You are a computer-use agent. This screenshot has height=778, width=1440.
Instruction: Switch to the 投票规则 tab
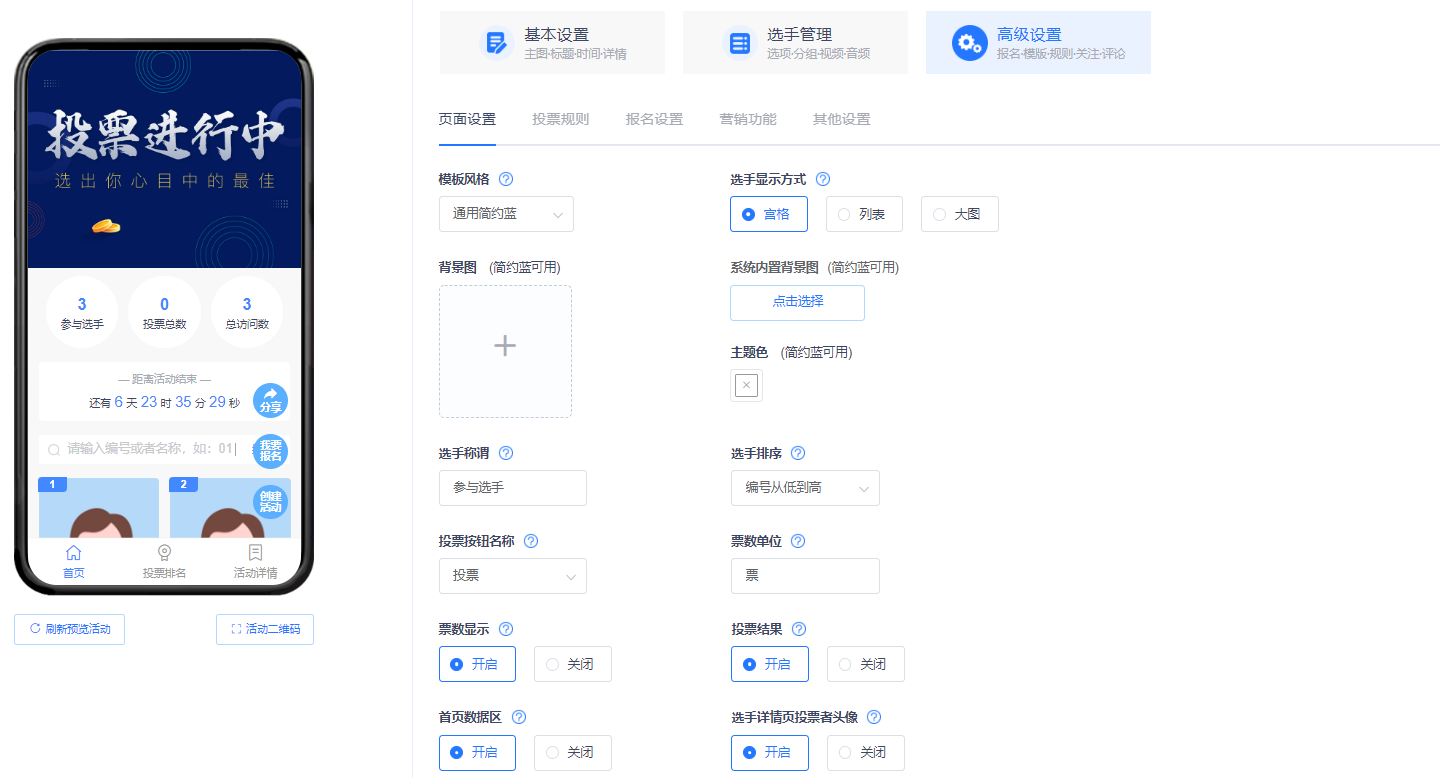click(x=561, y=119)
